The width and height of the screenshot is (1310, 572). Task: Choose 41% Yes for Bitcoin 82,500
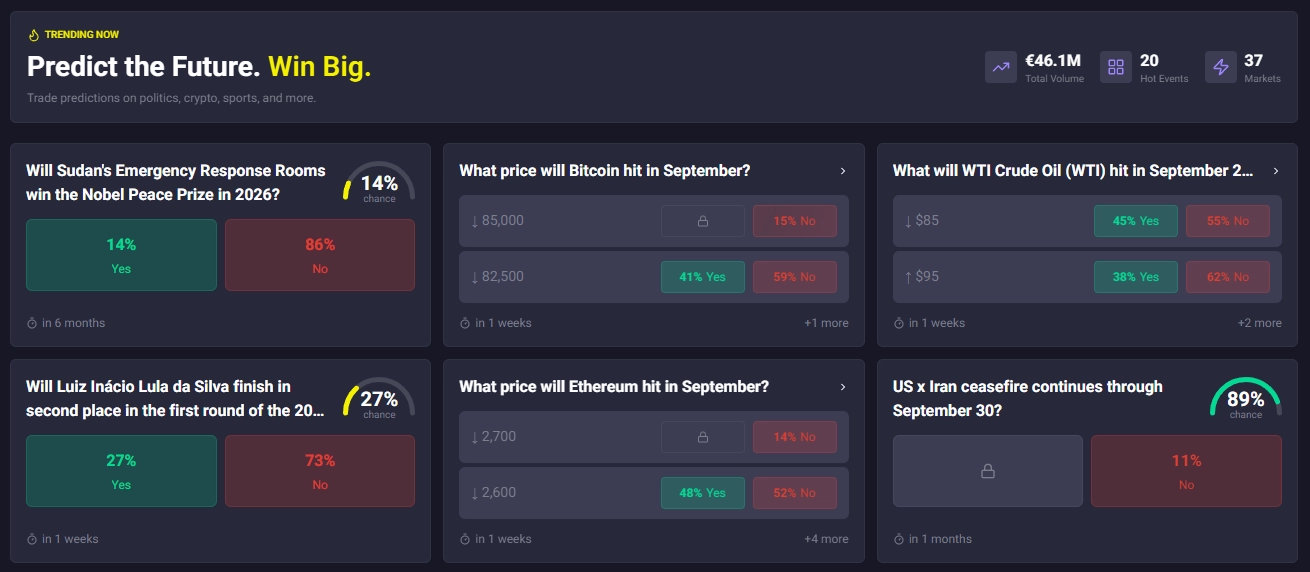[x=703, y=277]
